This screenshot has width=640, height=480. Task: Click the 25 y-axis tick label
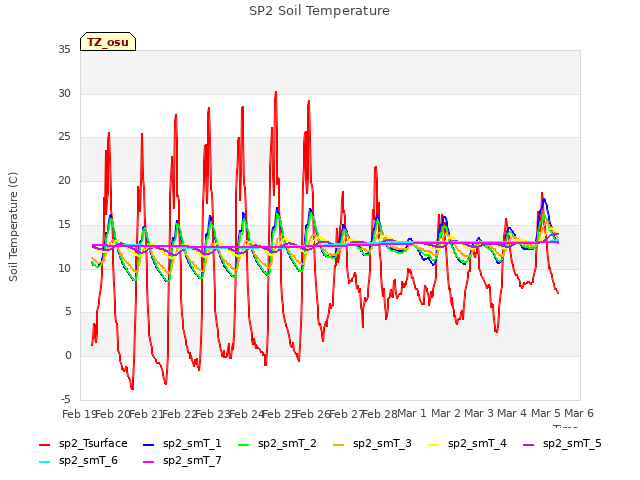[x=64, y=137]
